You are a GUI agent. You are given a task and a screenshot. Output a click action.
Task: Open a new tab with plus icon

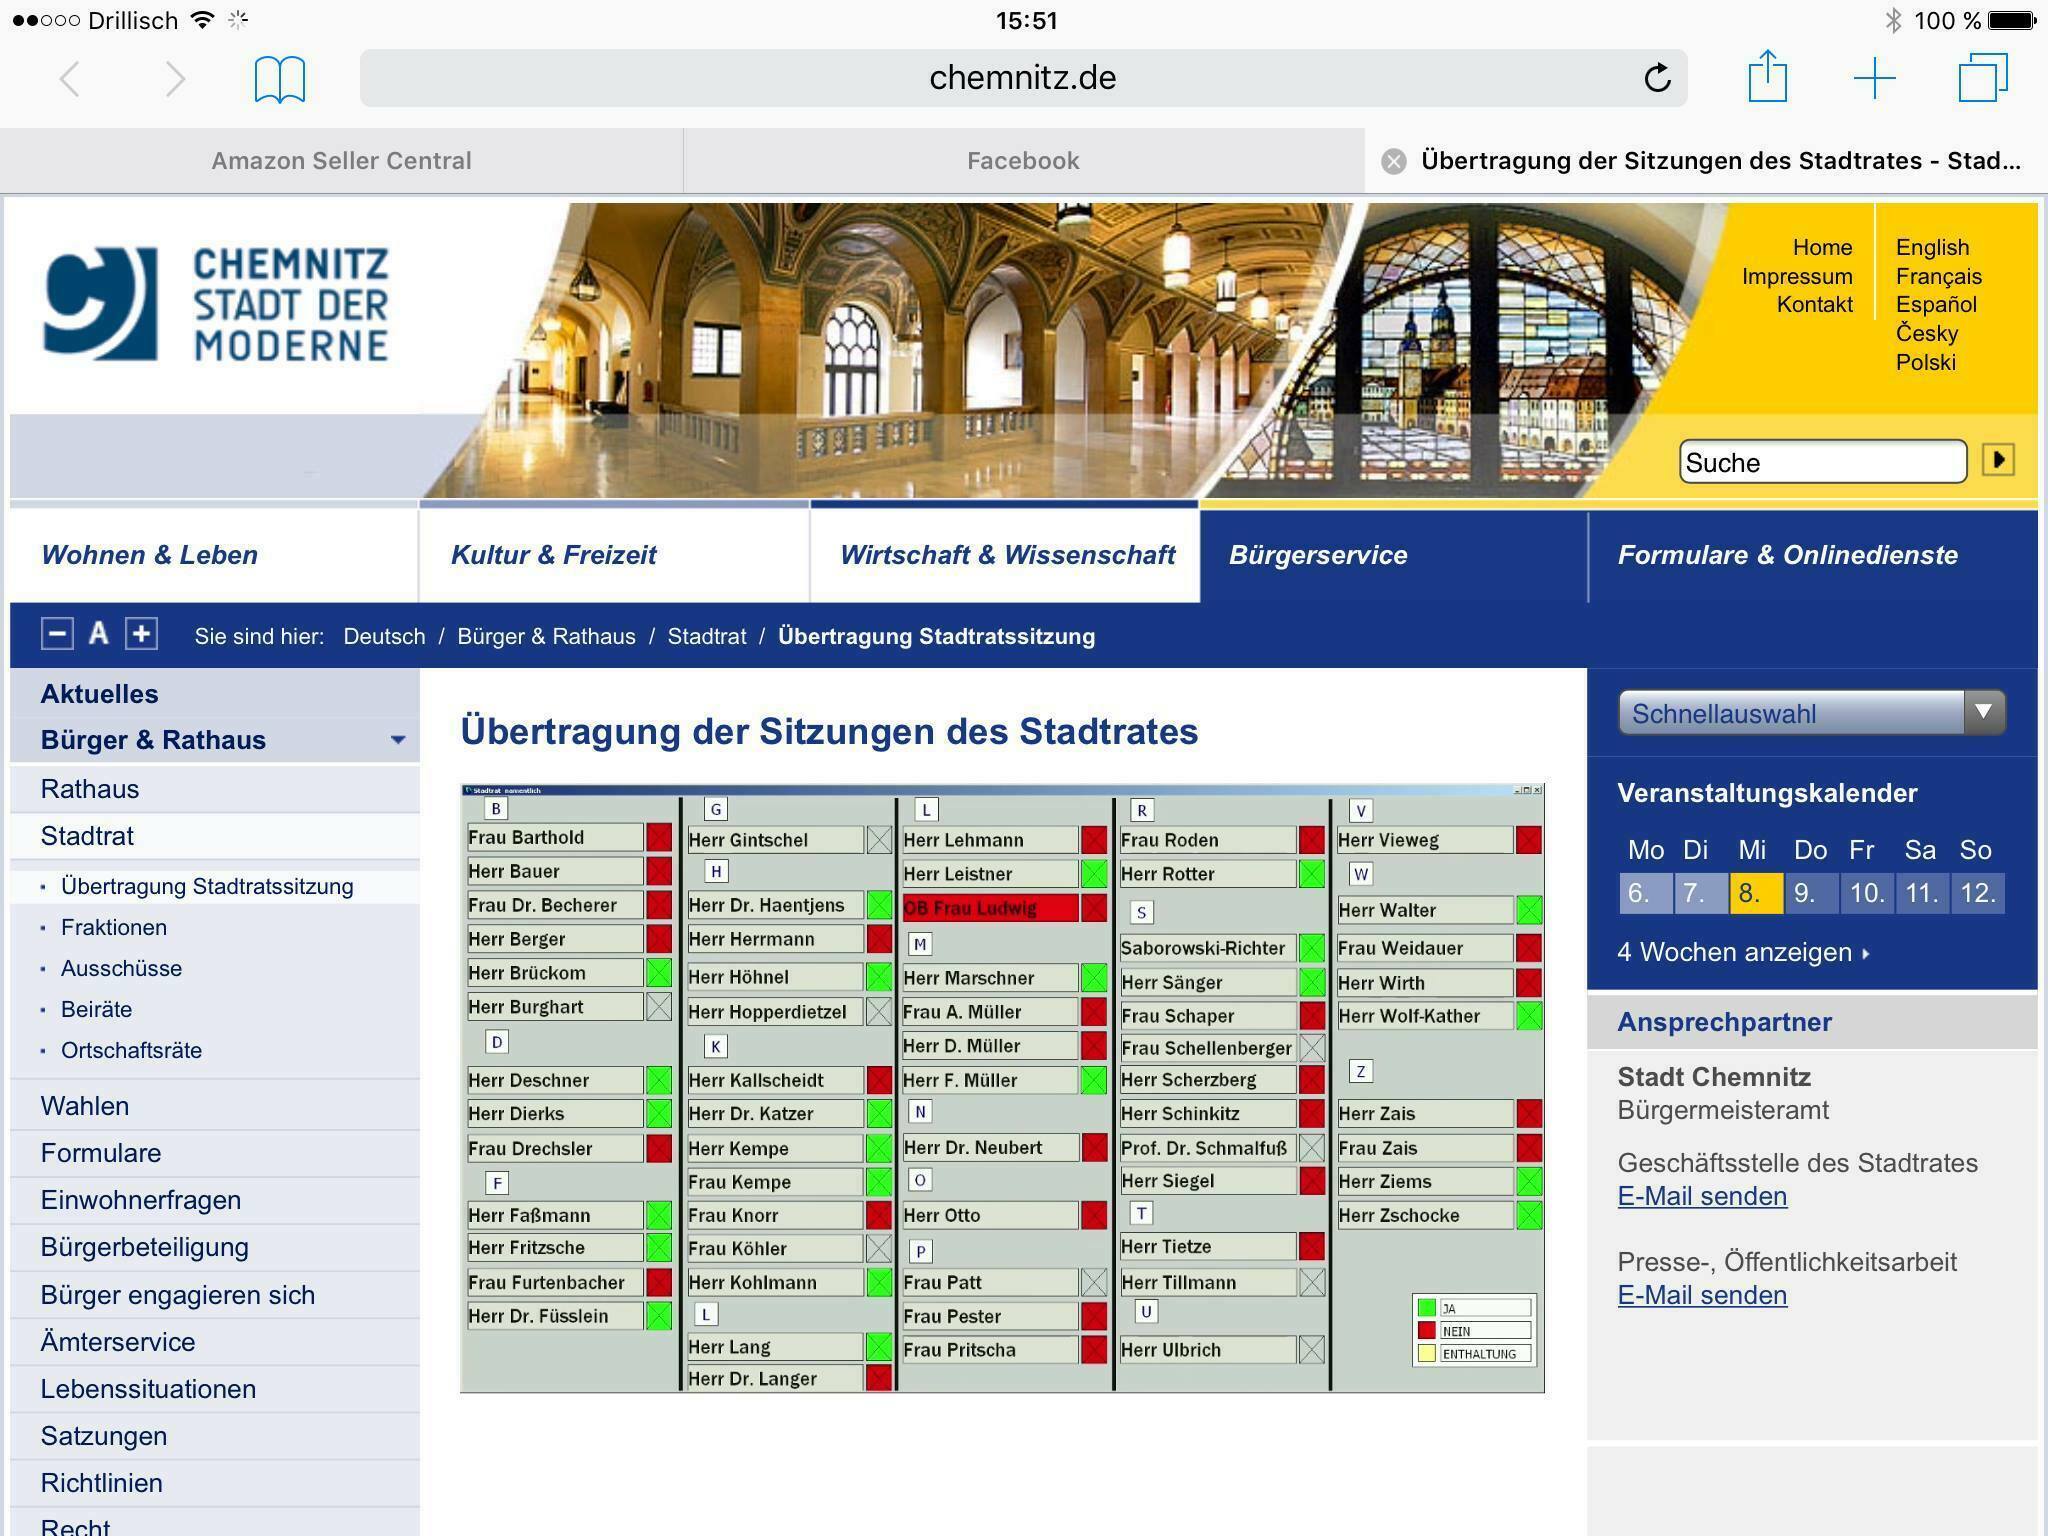1874,78
